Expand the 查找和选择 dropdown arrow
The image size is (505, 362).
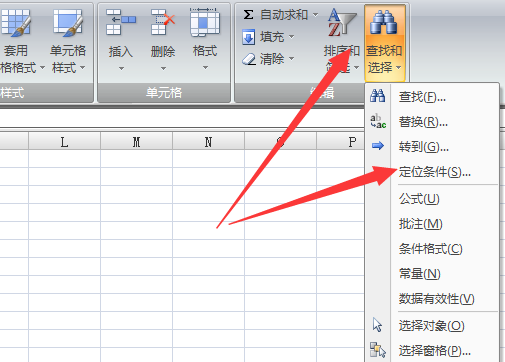[399, 68]
